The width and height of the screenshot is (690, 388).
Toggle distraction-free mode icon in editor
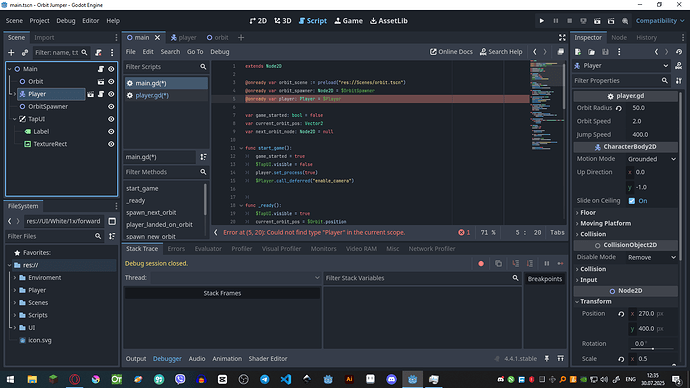click(562, 37)
